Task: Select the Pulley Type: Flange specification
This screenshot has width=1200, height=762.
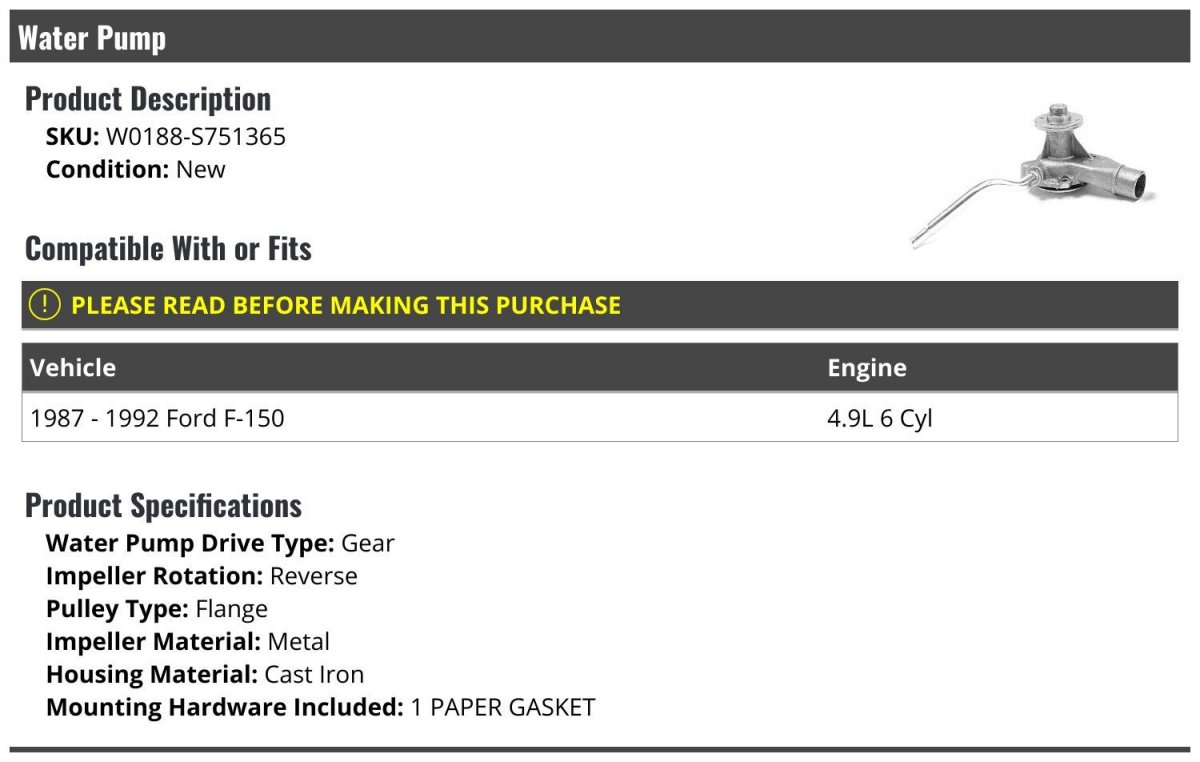Action: coord(157,609)
